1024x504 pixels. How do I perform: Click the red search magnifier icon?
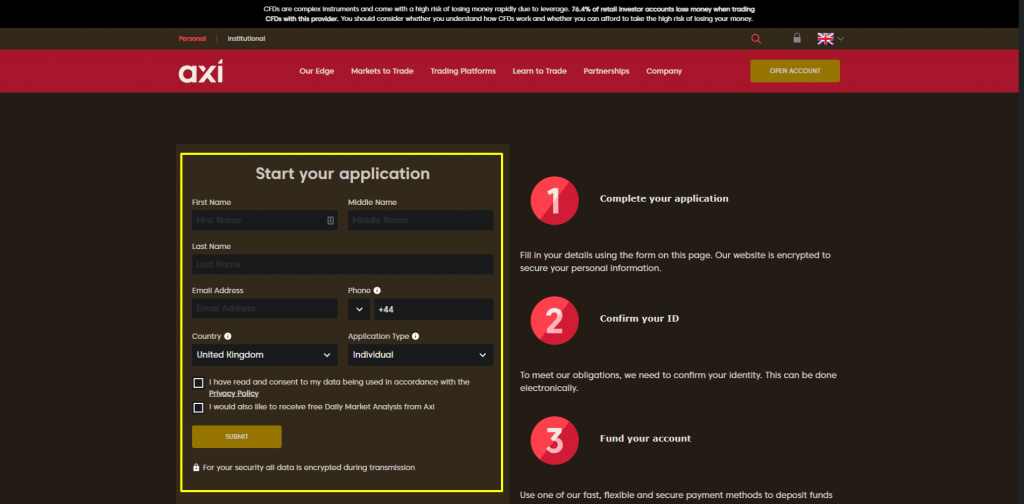[x=756, y=39]
